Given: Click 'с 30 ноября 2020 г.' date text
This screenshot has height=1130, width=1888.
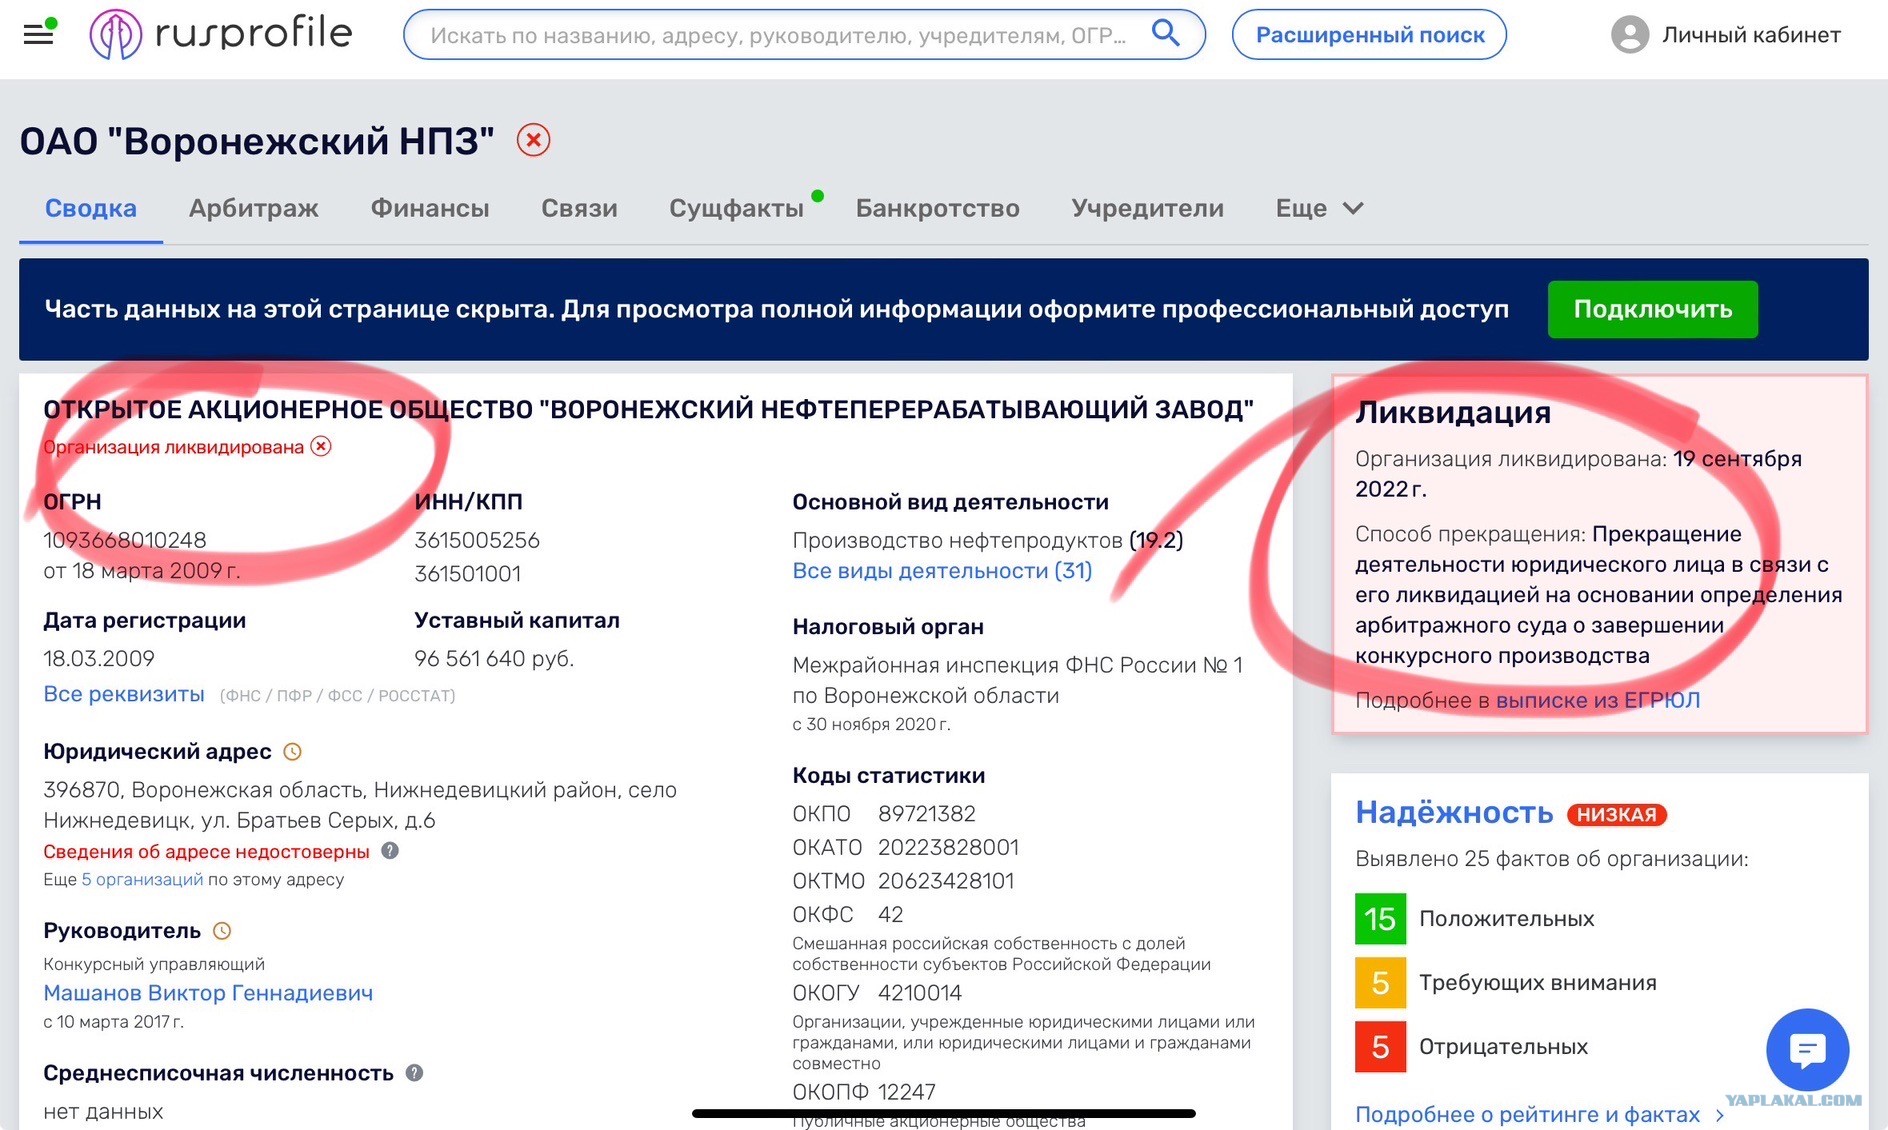Looking at the screenshot, I should 871,724.
